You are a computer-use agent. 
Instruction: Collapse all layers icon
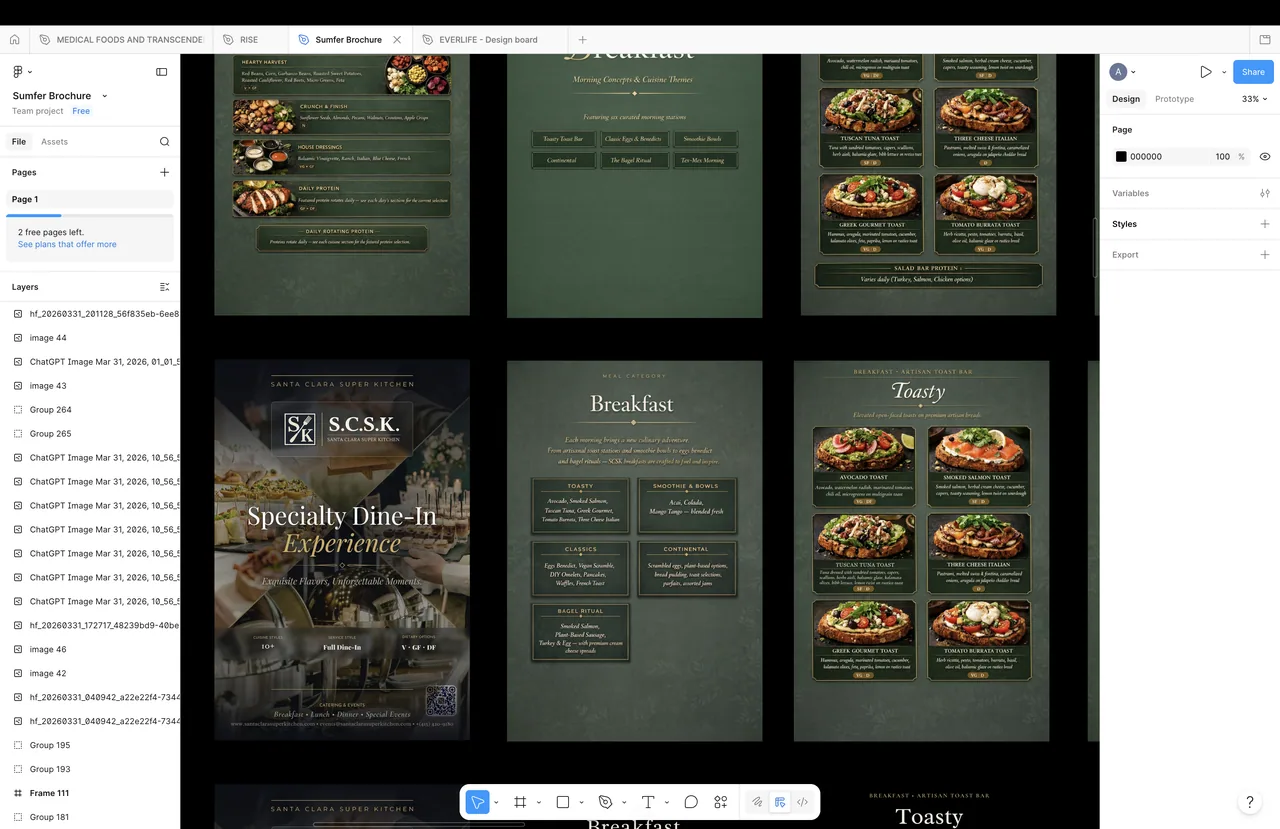pos(165,287)
